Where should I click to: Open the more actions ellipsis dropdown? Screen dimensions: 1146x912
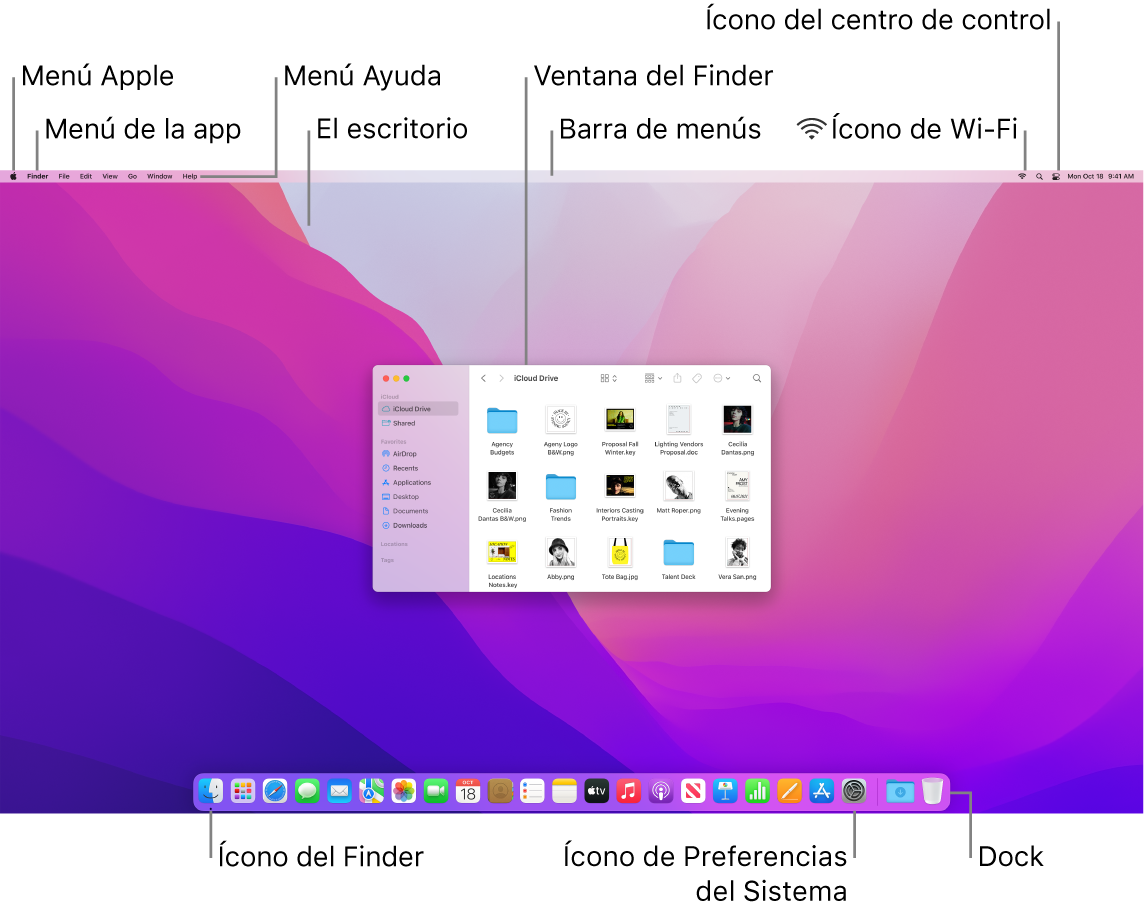pos(719,378)
